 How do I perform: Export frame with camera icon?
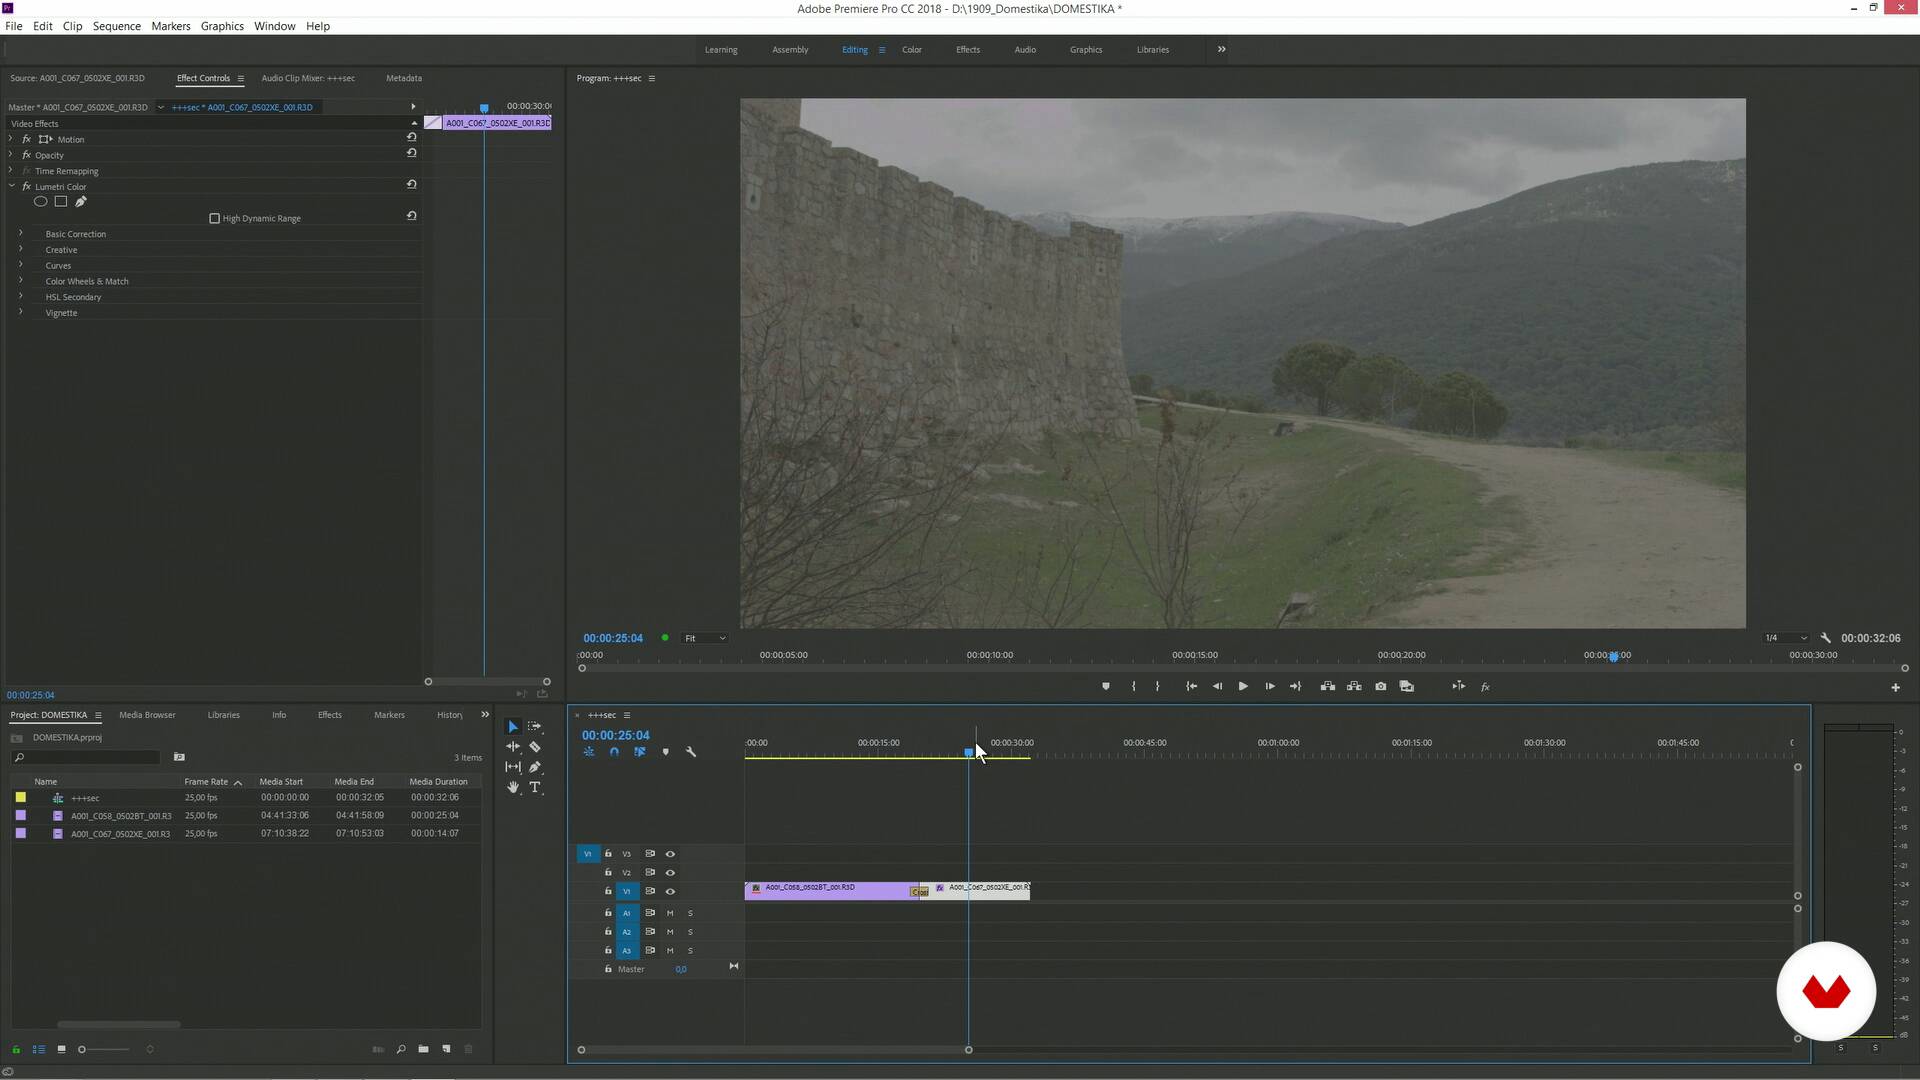[x=1381, y=686]
